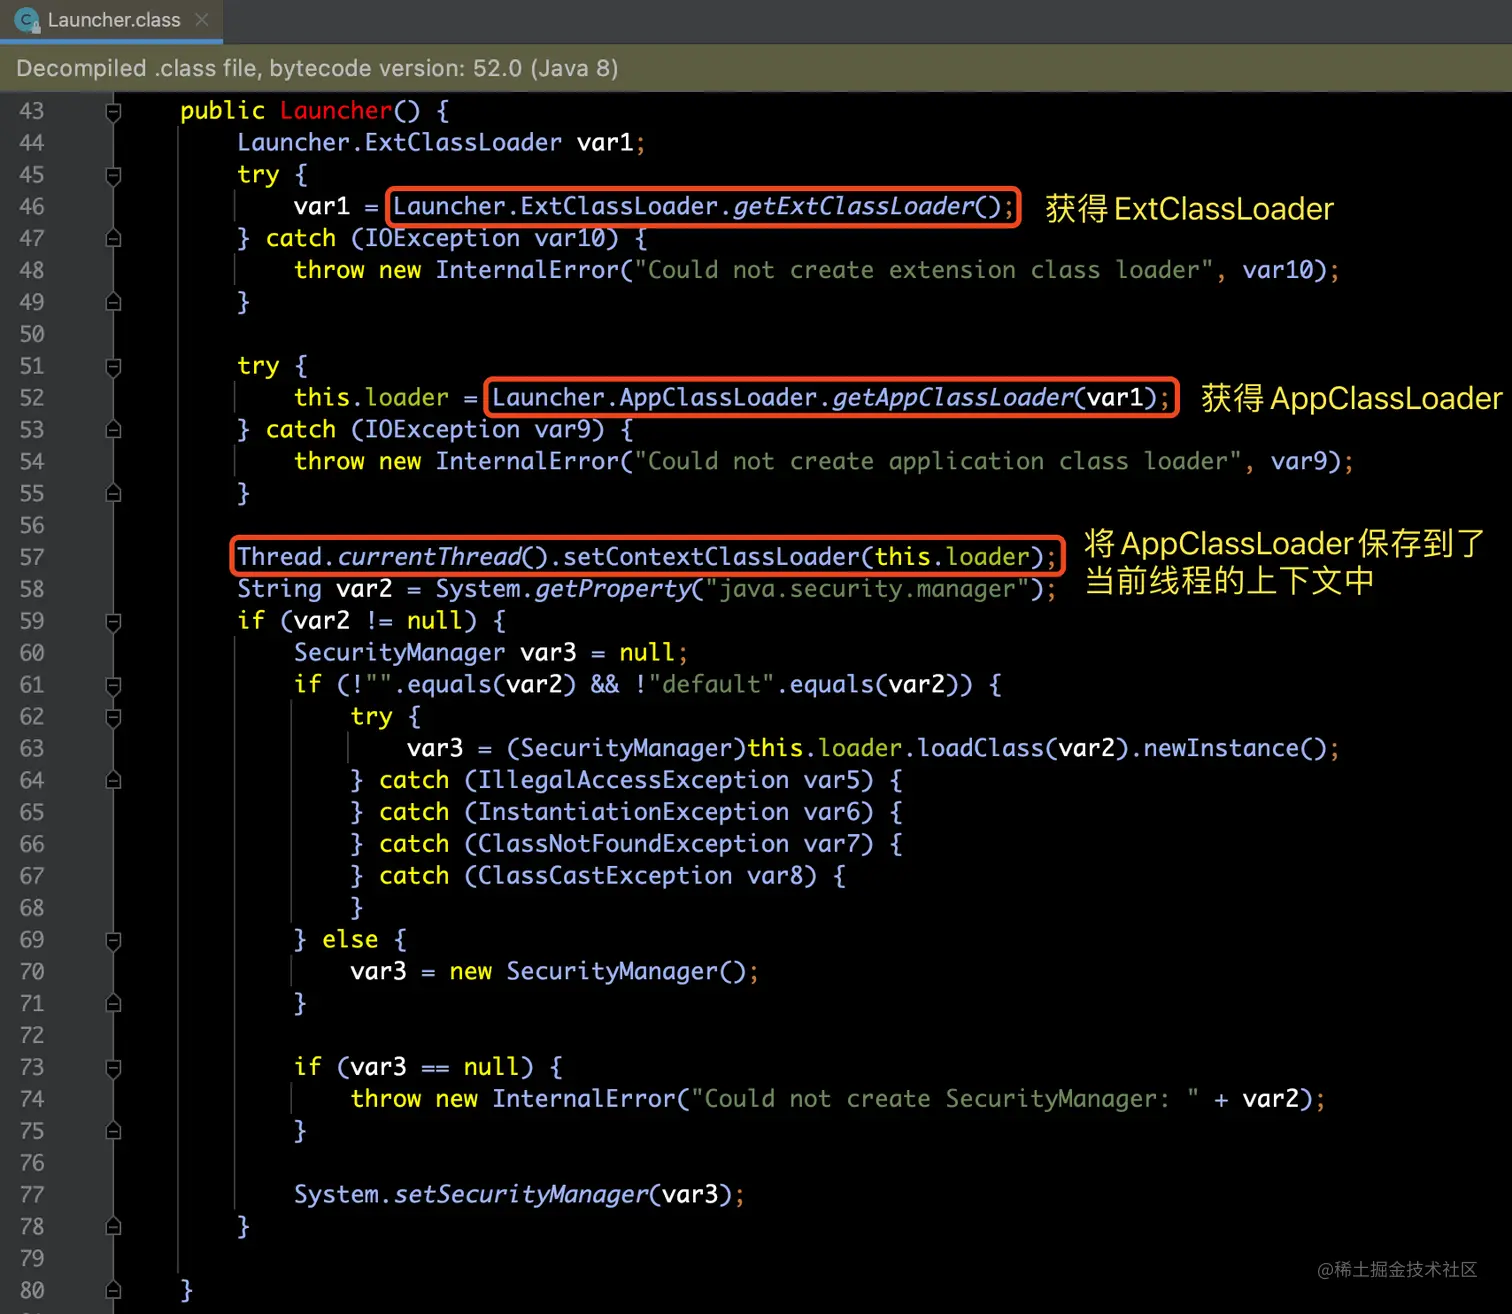Collapse the if block fold at line 59
Screen dimensions: 1512x1314
coord(113,621)
